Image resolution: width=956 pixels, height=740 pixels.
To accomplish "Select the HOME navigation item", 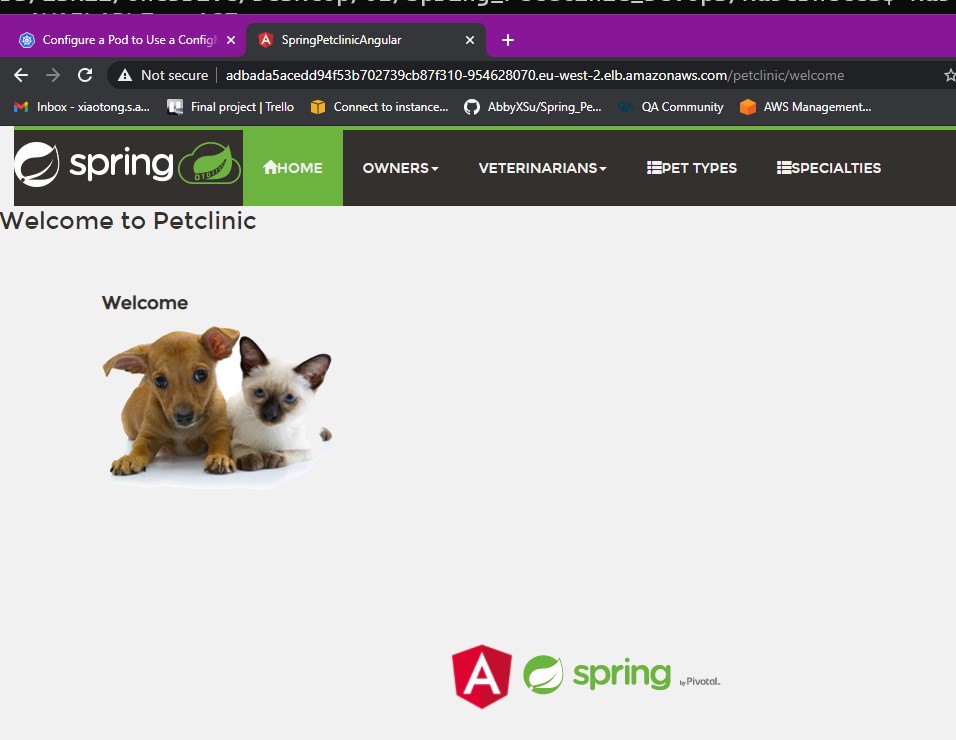I will (x=292, y=168).
